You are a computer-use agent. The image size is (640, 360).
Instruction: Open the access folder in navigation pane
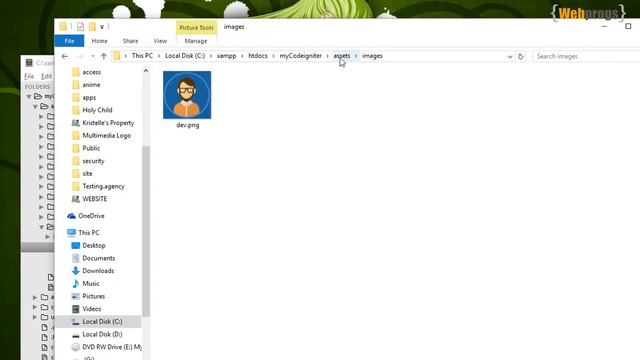pos(91,72)
